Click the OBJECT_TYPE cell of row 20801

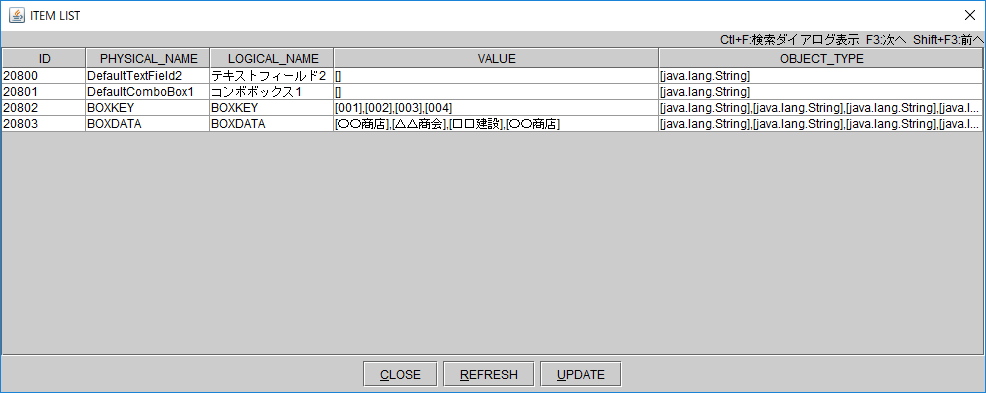(x=821, y=92)
